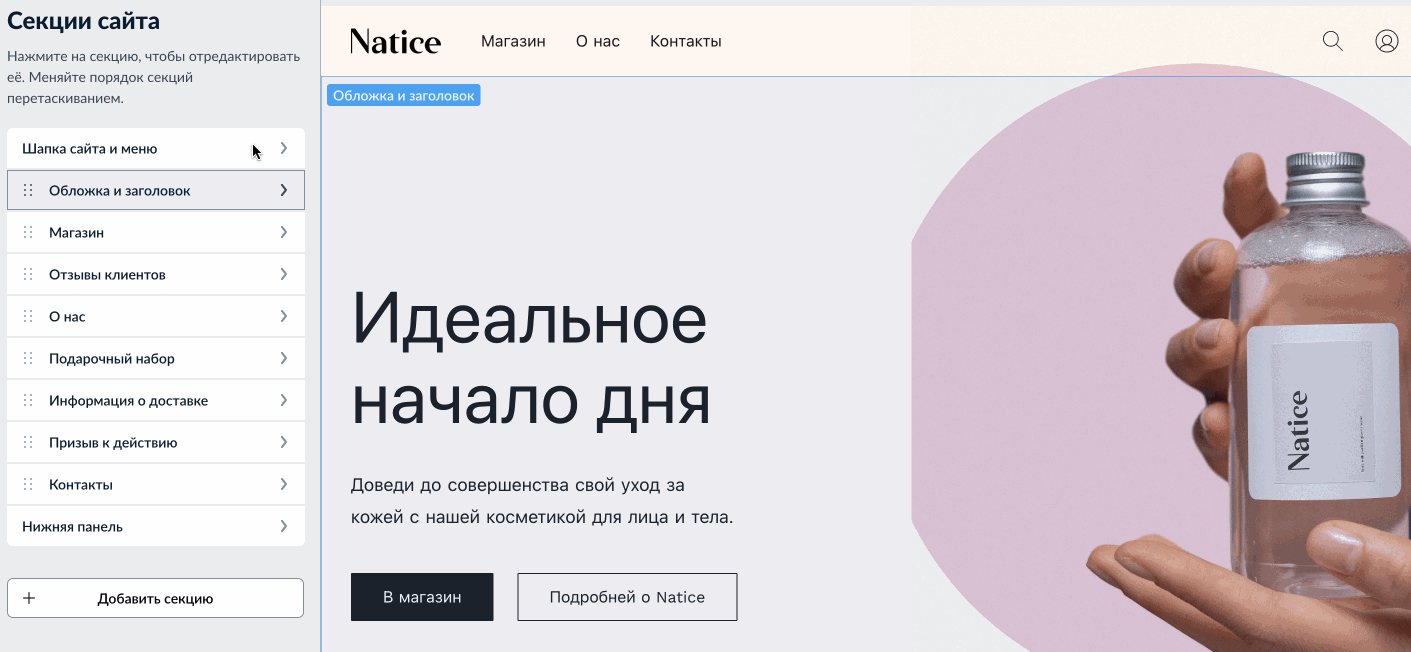Screen dimensions: 1411x652
Task: Select Информация о доставке label
Action: point(128,401)
